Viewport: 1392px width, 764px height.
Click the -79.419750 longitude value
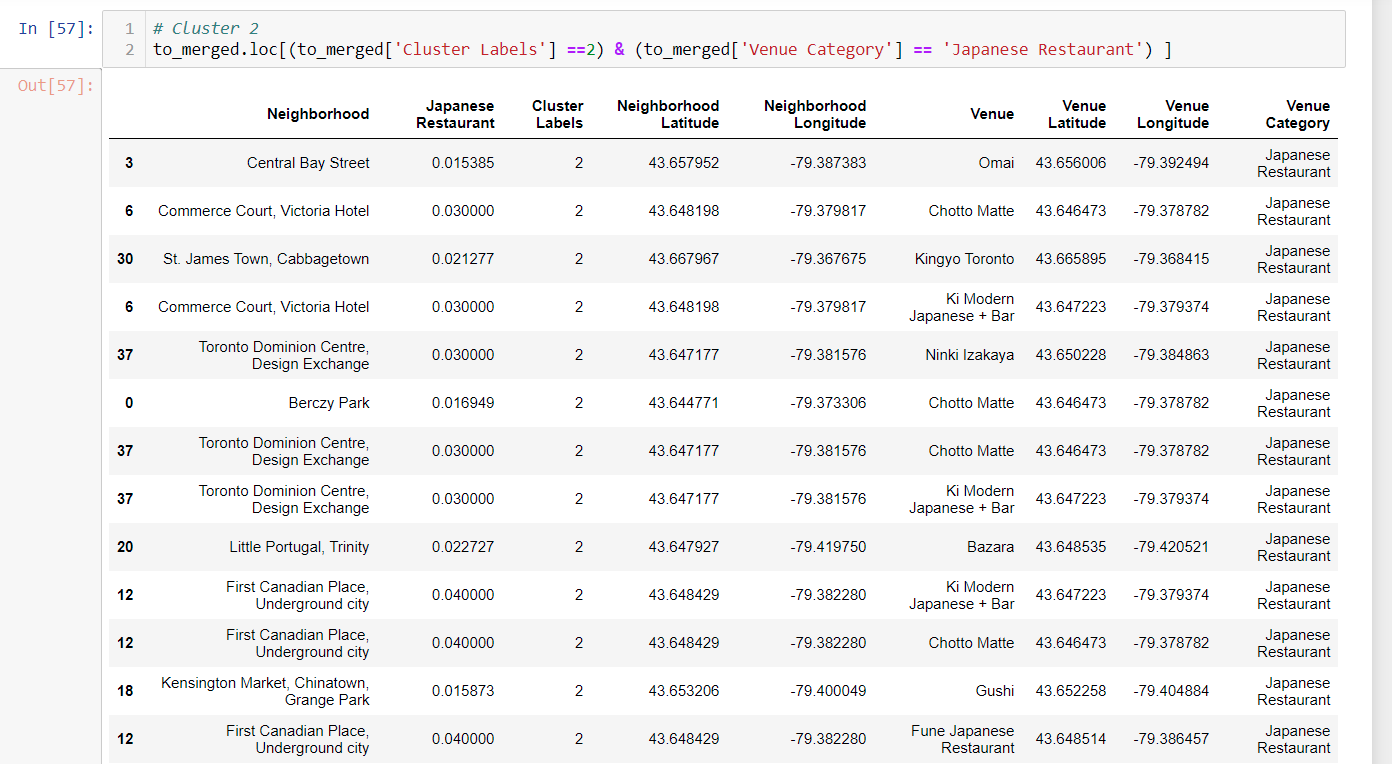828,547
